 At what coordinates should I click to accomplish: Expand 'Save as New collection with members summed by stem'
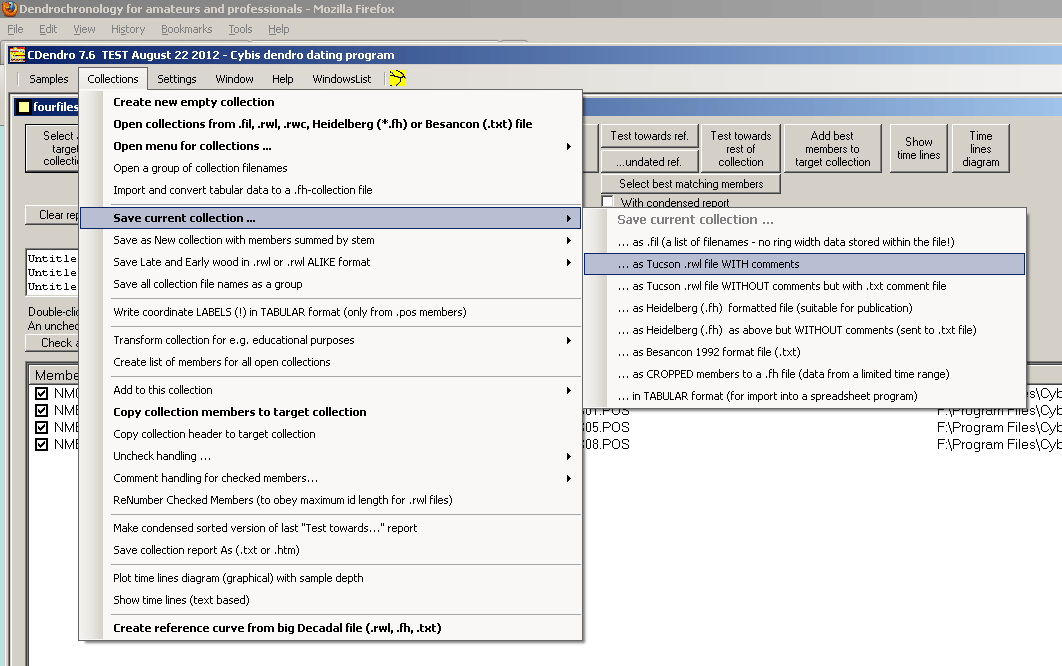coord(568,241)
